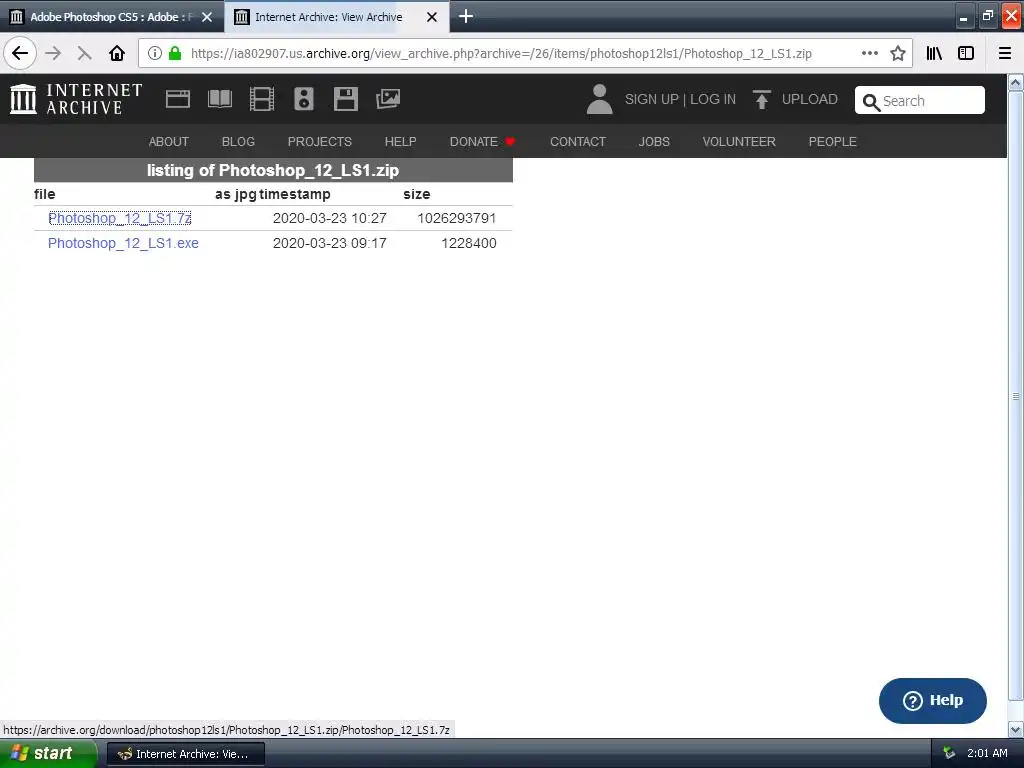The image size is (1024, 768).
Task: Select the Internet Archive: View Archive tab
Action: pos(336,17)
